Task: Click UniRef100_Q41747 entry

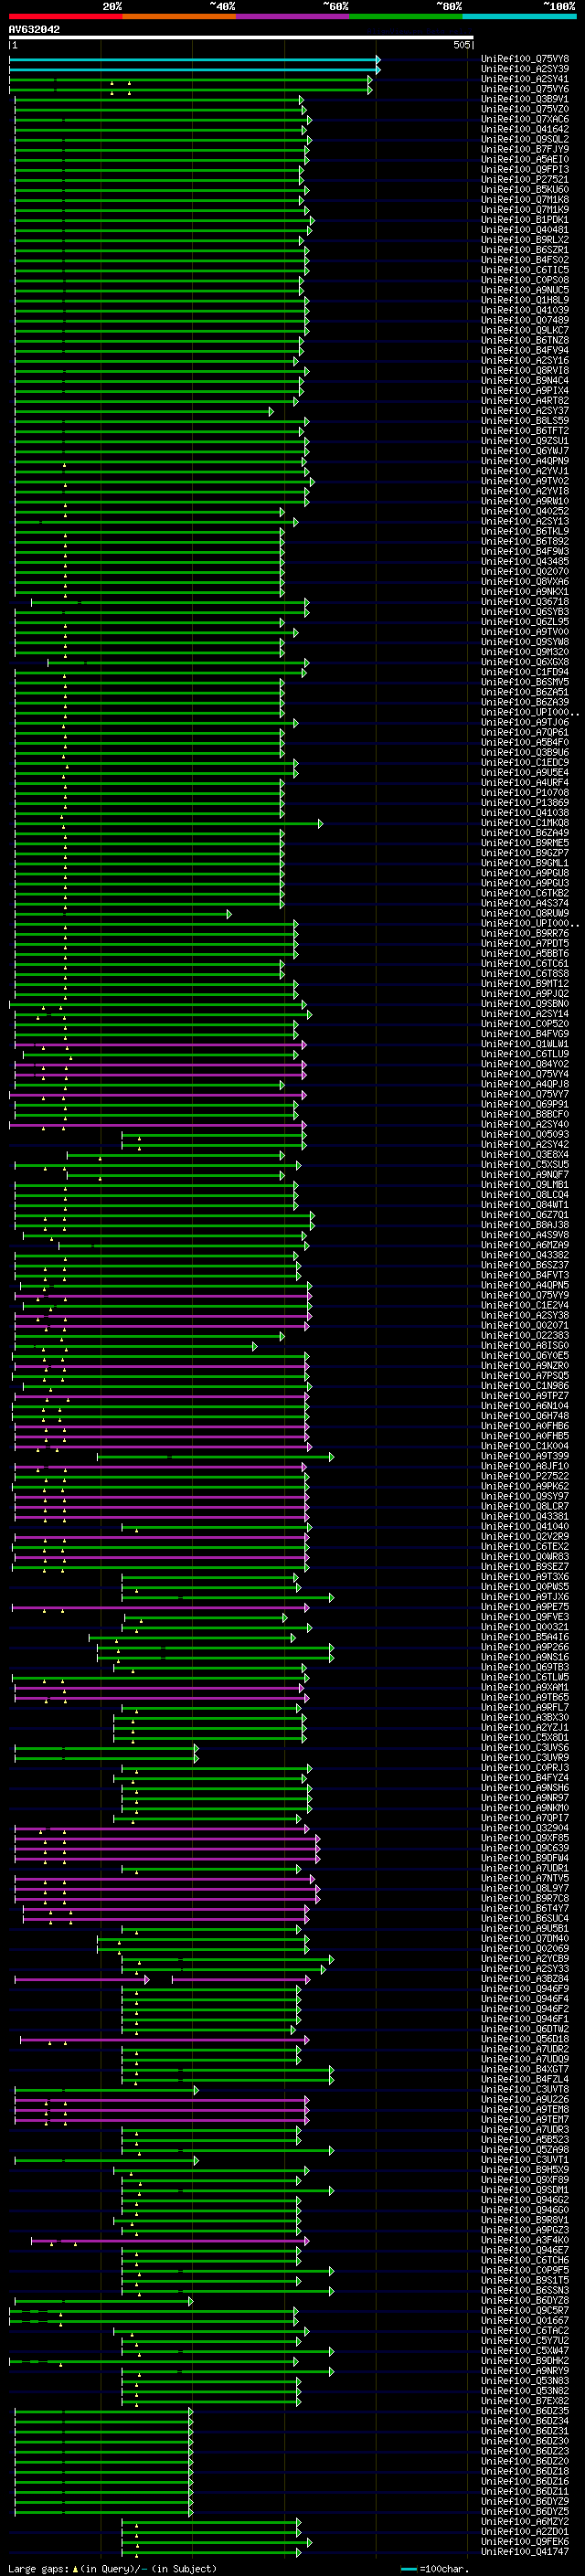Action: 525,2551
